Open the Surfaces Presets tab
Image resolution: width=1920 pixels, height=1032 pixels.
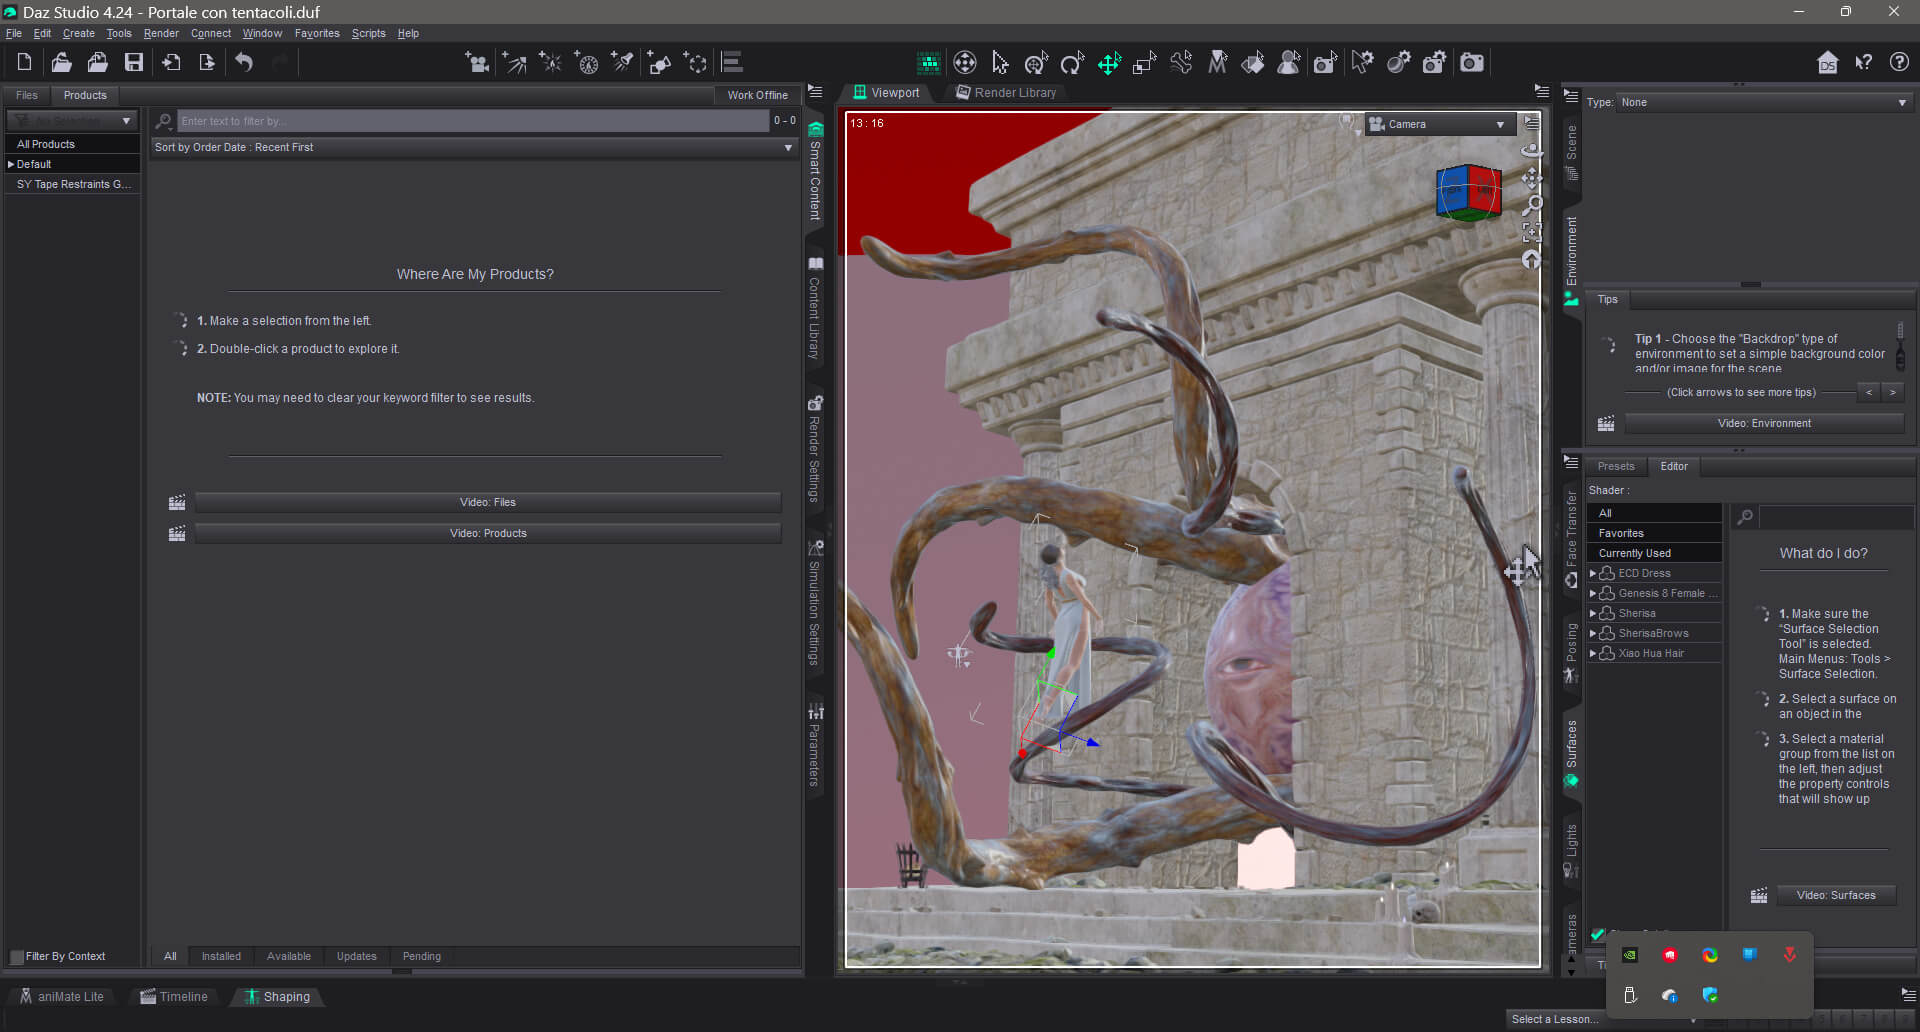pos(1615,466)
